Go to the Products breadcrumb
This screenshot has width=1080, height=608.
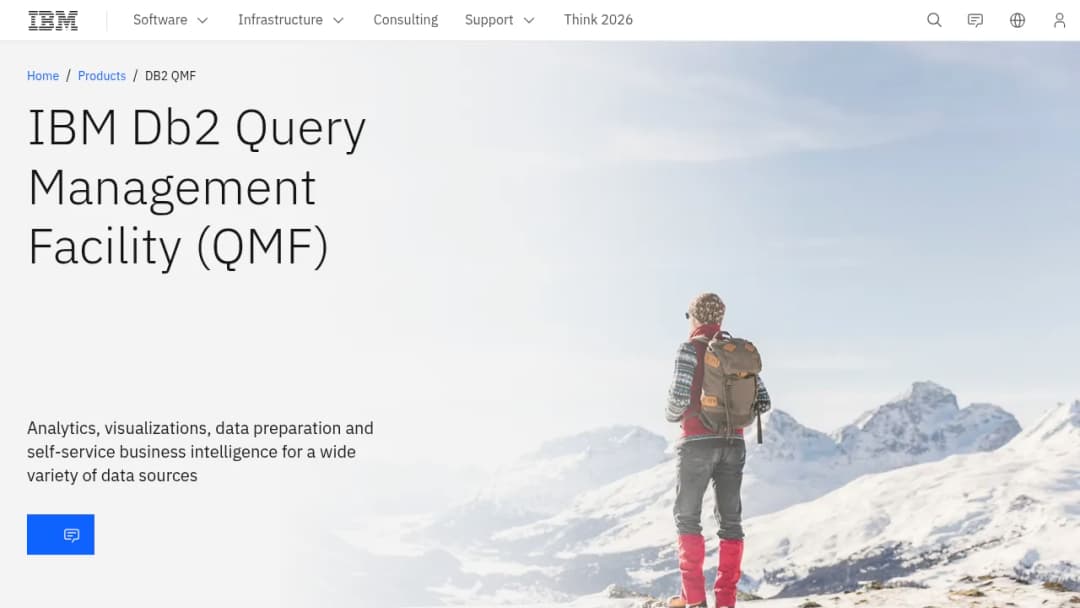pos(102,76)
